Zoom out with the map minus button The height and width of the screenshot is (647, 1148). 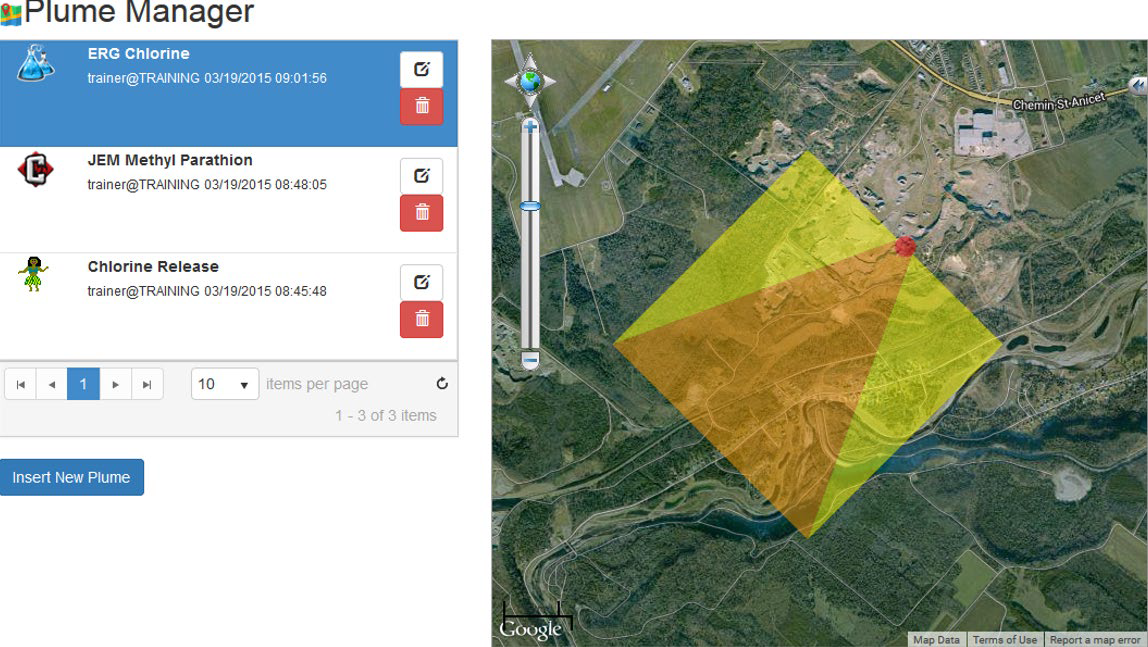(530, 359)
